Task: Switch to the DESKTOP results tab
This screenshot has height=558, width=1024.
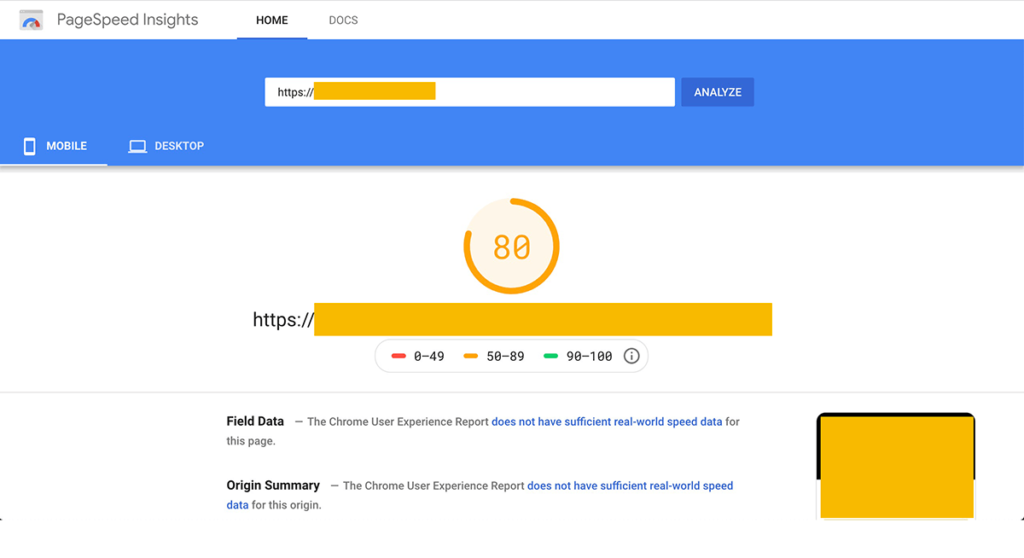Action: [166, 146]
